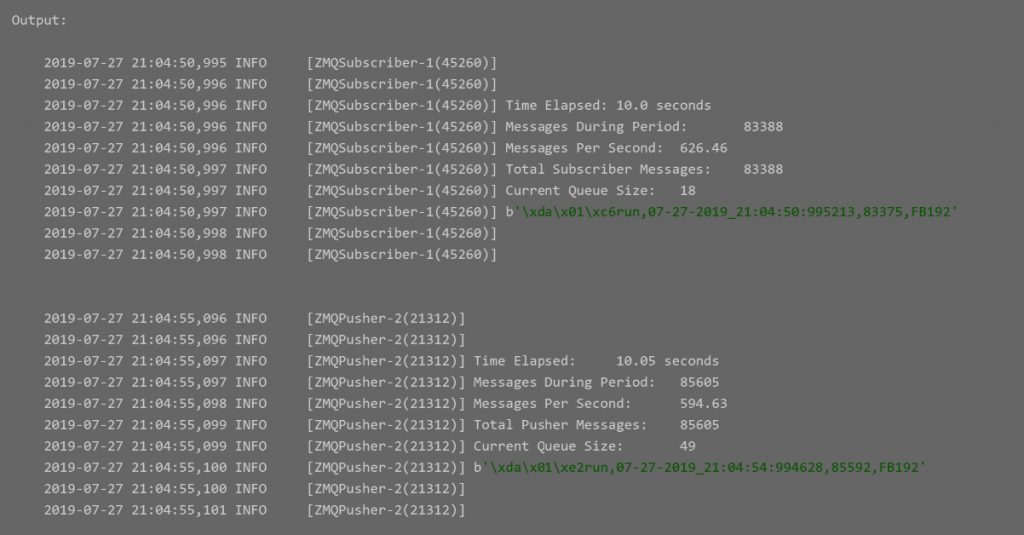The image size is (1024, 535).
Task: Click INFO level on 21:04:55,098 line
Action: click(251, 404)
